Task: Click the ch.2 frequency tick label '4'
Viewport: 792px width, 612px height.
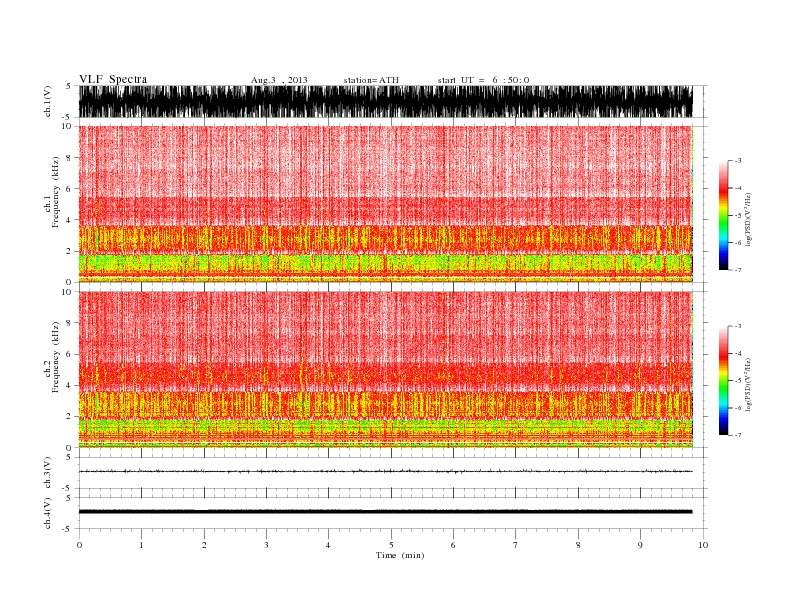Action: point(69,386)
